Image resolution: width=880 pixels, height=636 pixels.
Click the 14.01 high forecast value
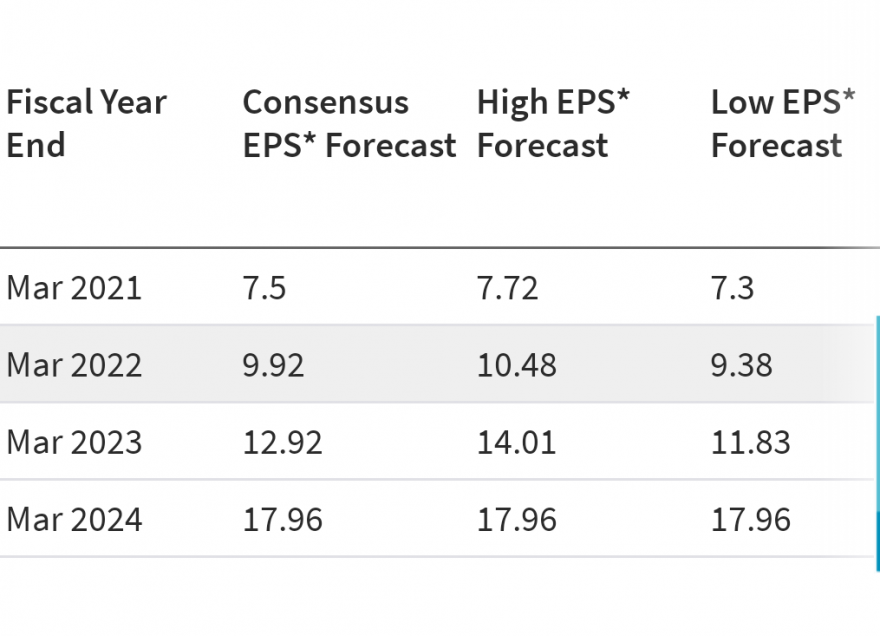[x=517, y=442]
